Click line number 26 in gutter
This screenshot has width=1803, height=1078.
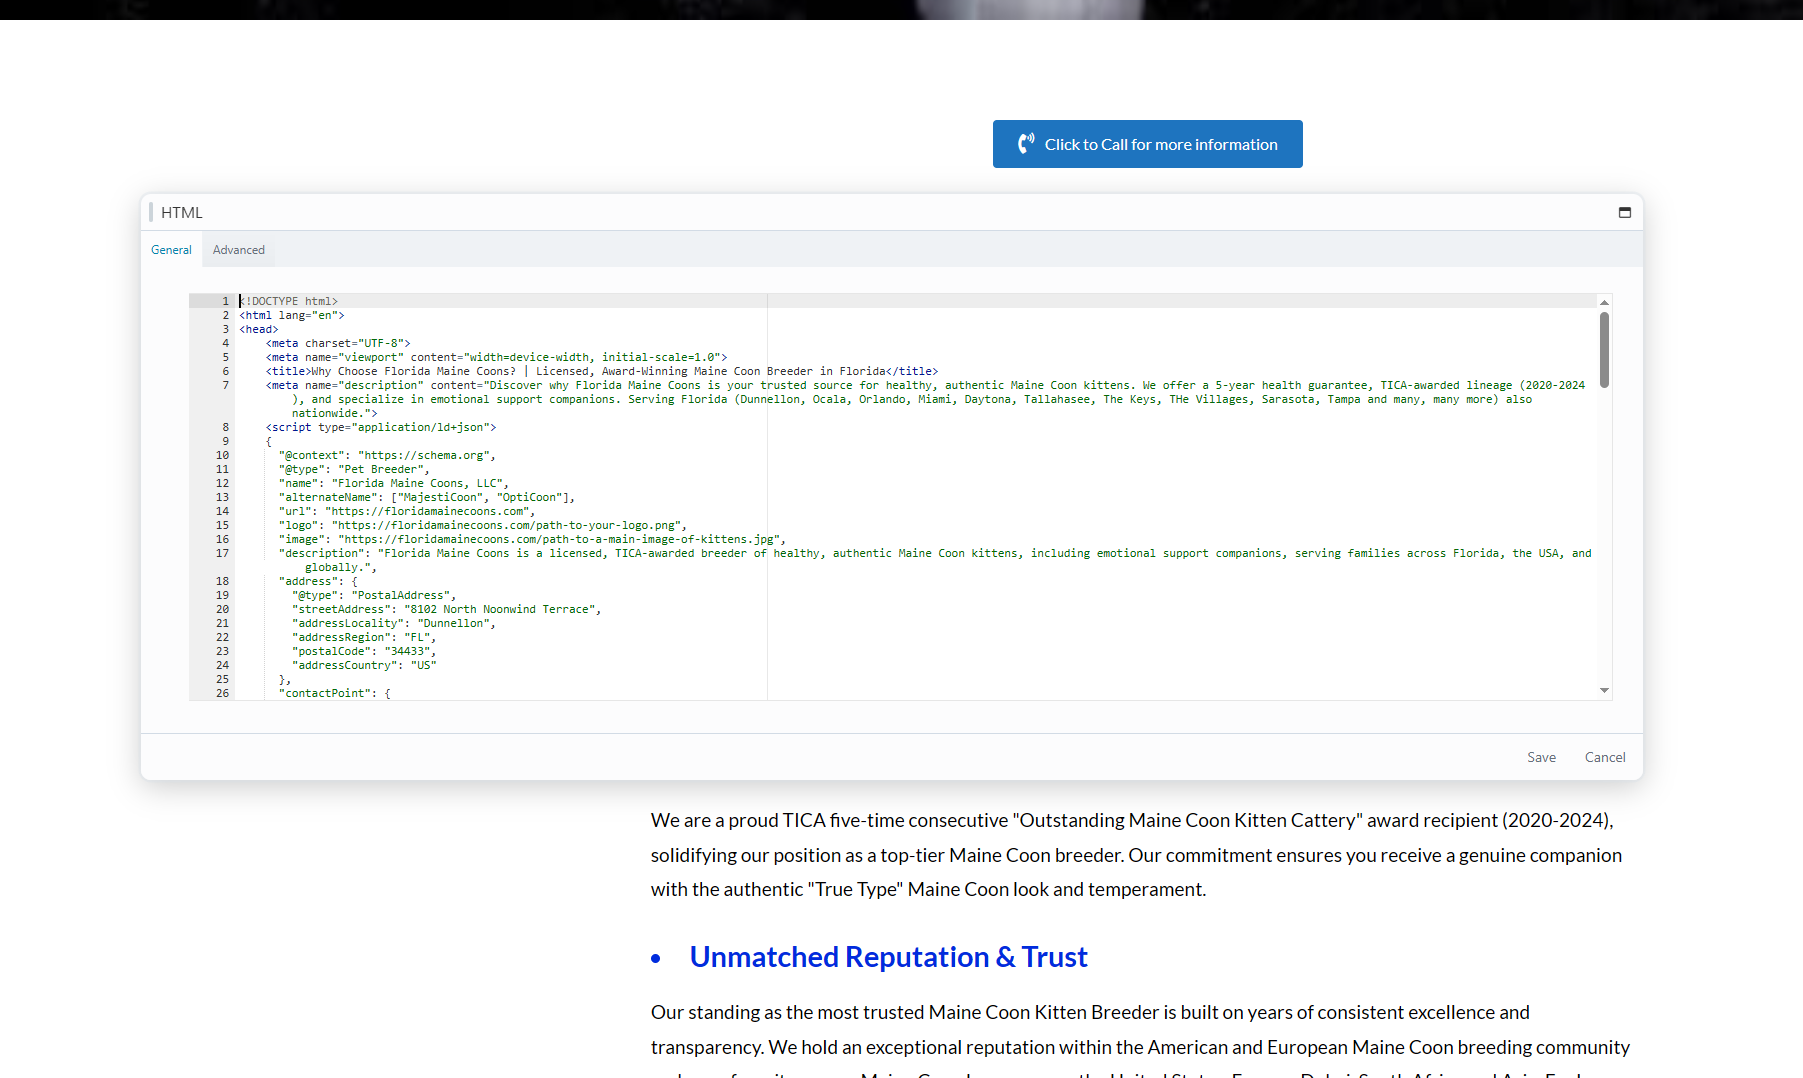(x=222, y=693)
